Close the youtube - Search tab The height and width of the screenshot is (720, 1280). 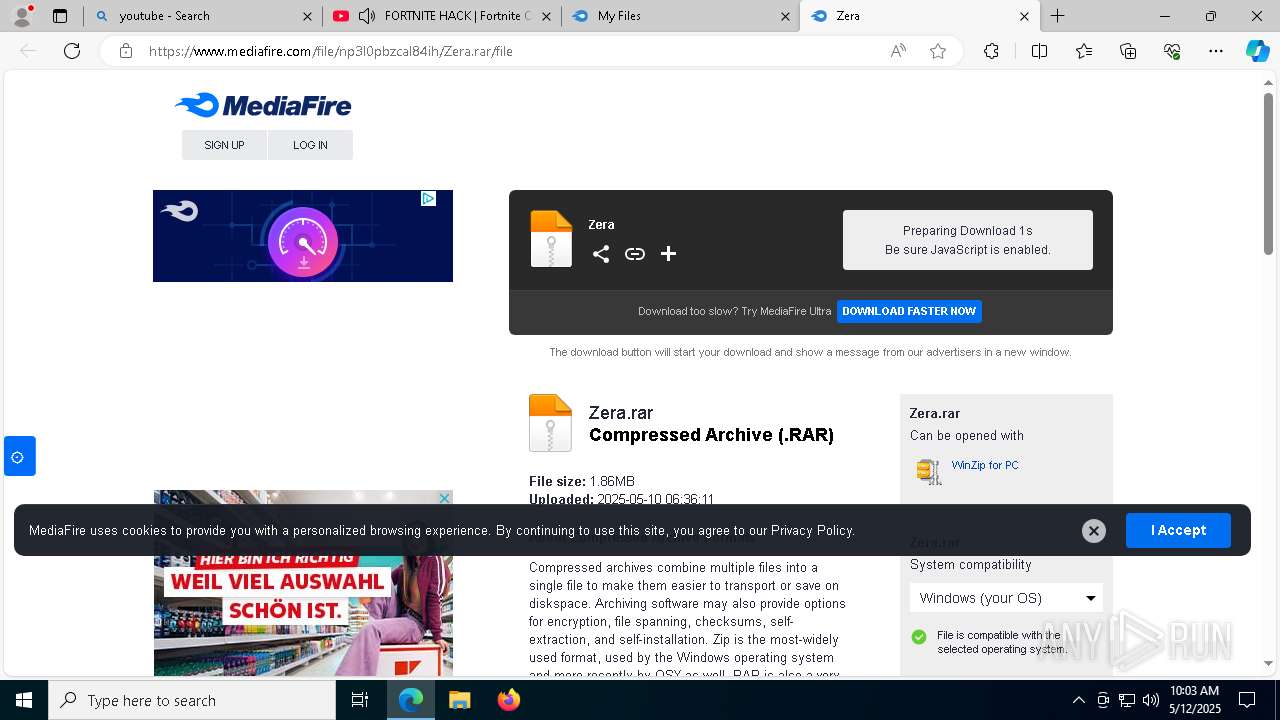(x=307, y=16)
